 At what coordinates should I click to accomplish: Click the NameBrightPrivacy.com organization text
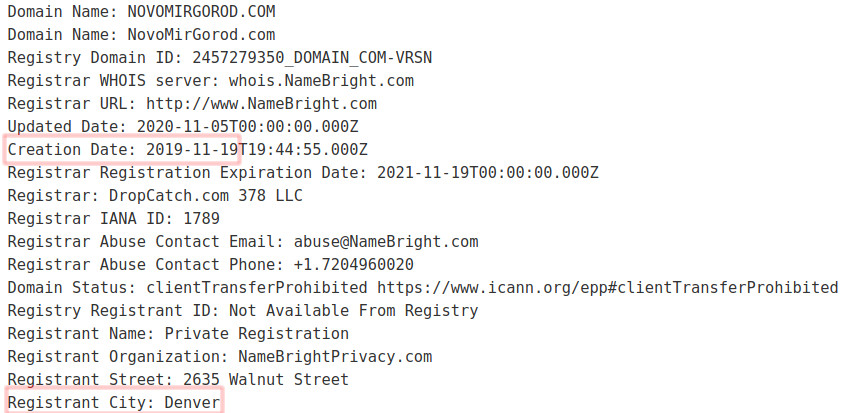click(335, 357)
